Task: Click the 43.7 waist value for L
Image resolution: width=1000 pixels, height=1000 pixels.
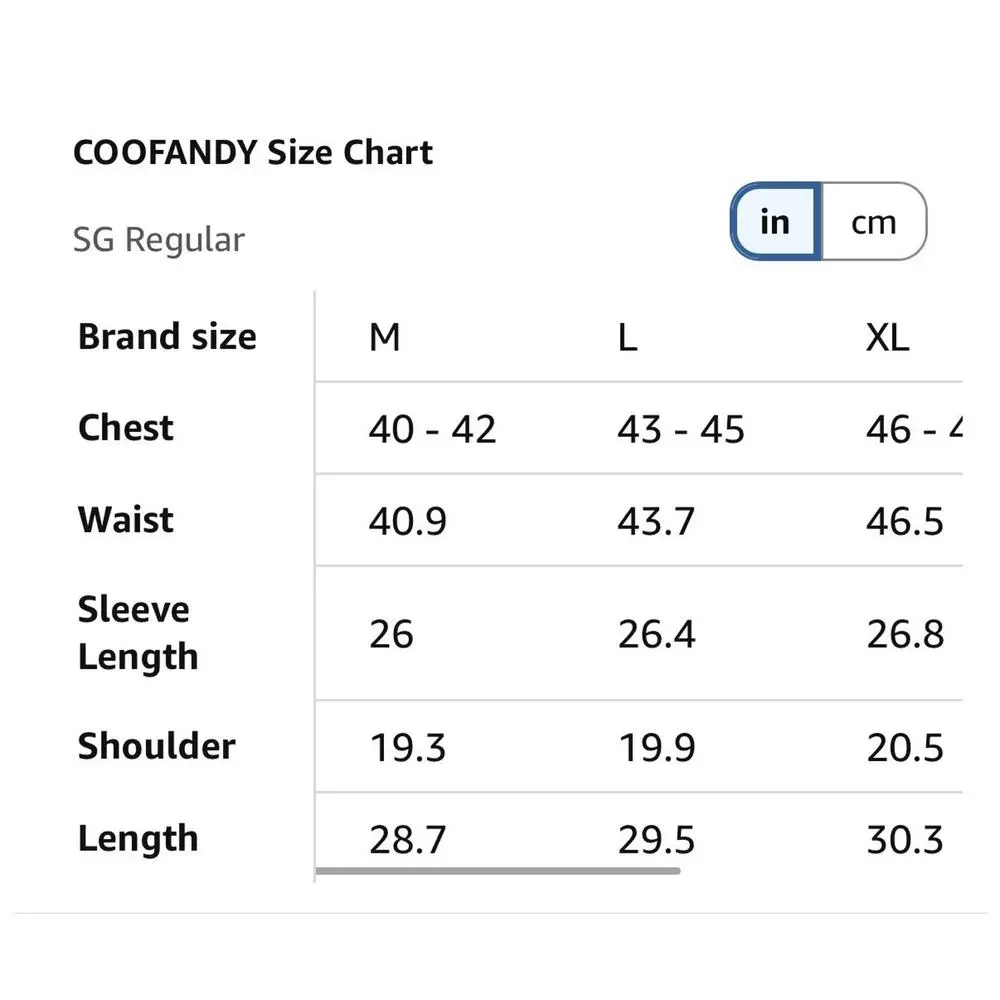Action: point(656,521)
